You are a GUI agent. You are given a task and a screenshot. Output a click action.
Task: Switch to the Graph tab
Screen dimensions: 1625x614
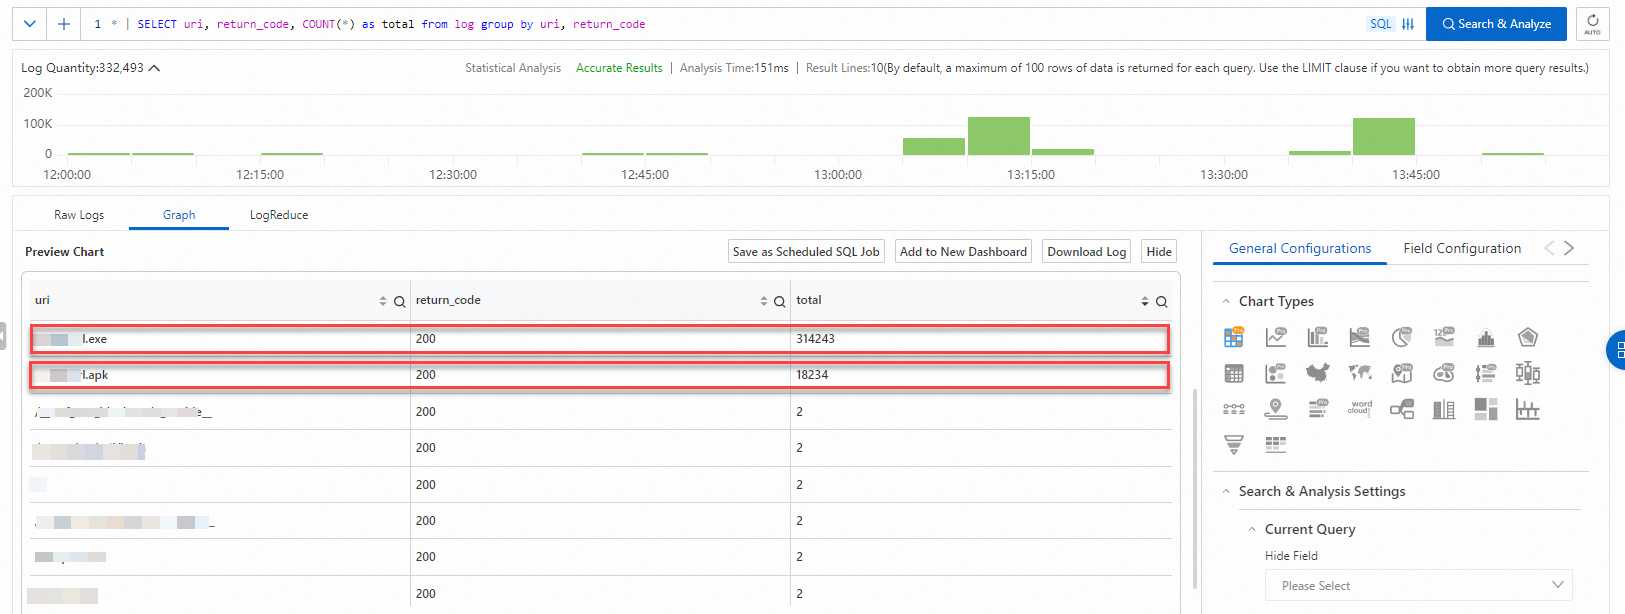(179, 215)
